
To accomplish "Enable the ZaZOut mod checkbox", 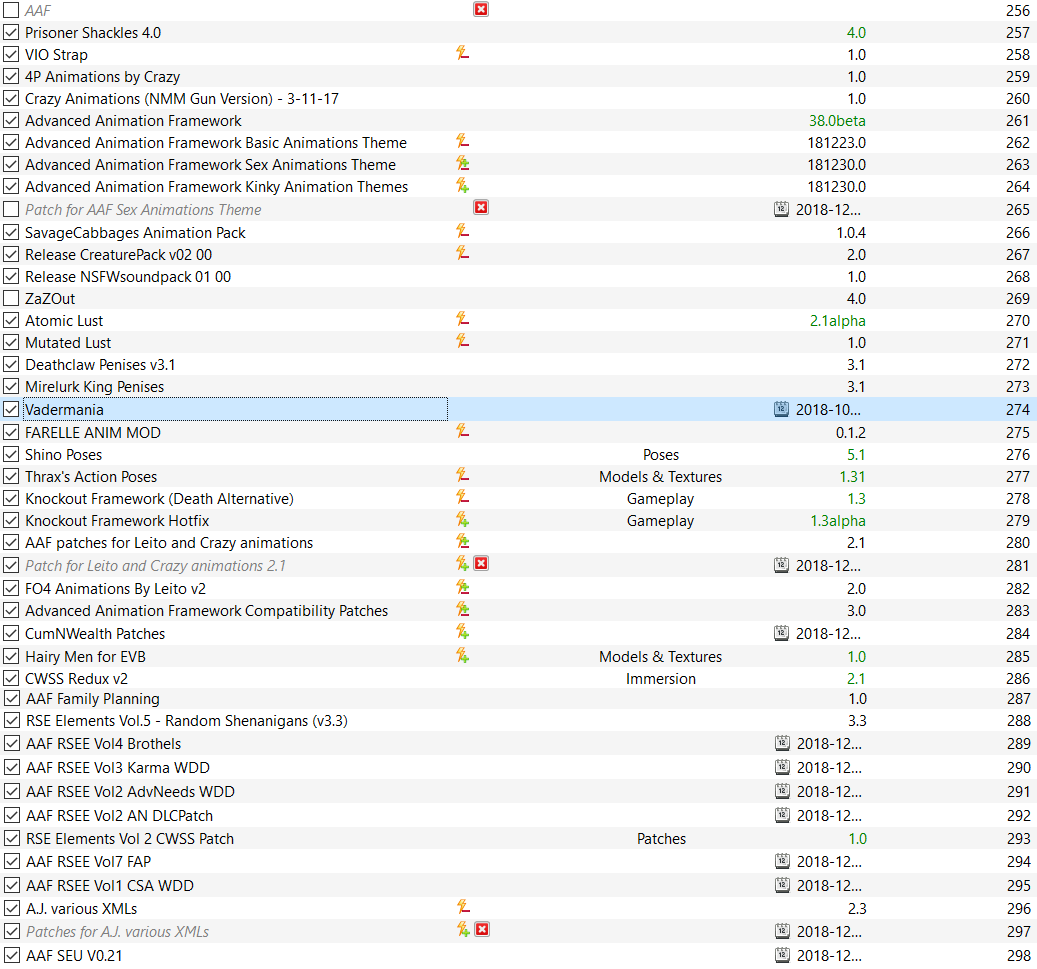I will coord(11,298).
